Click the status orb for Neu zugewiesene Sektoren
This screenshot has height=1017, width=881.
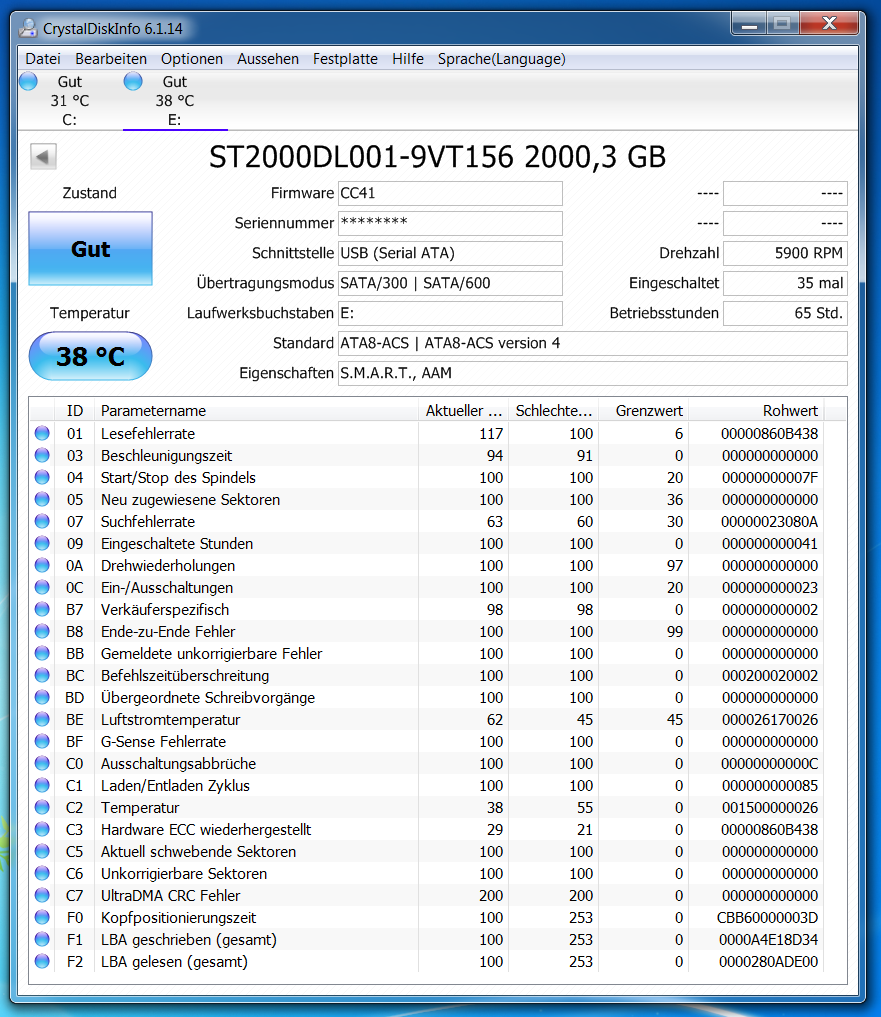click(x=42, y=499)
